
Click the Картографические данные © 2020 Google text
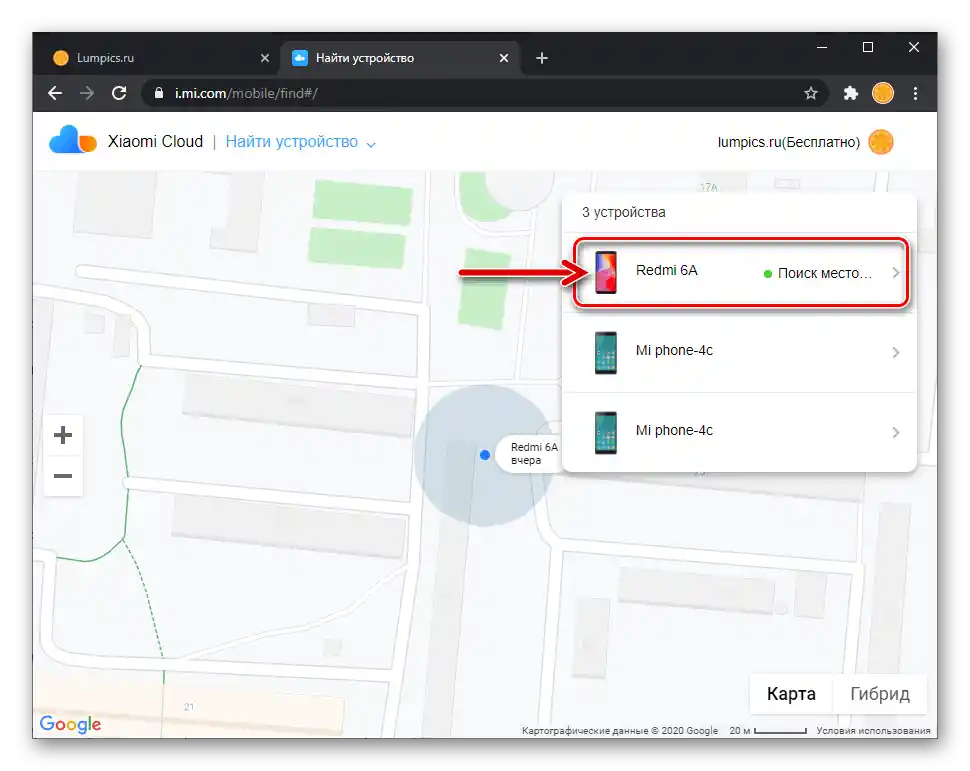click(620, 731)
